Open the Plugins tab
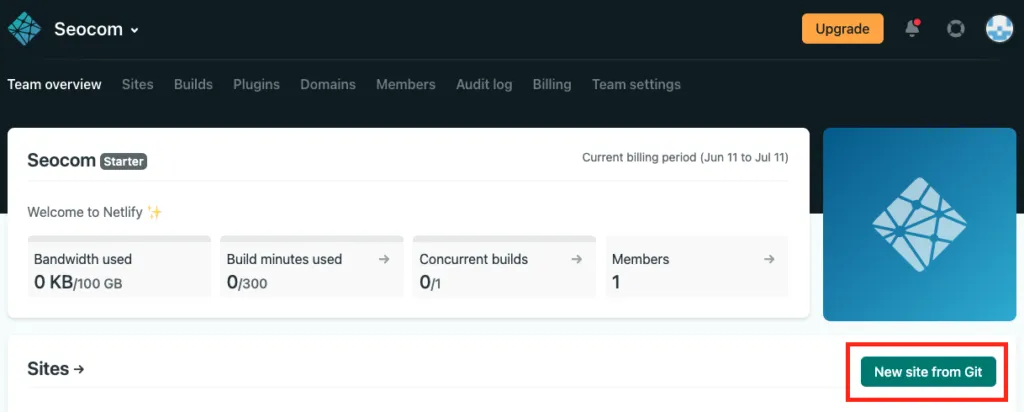Screen dimensions: 1024x412 (x=257, y=84)
